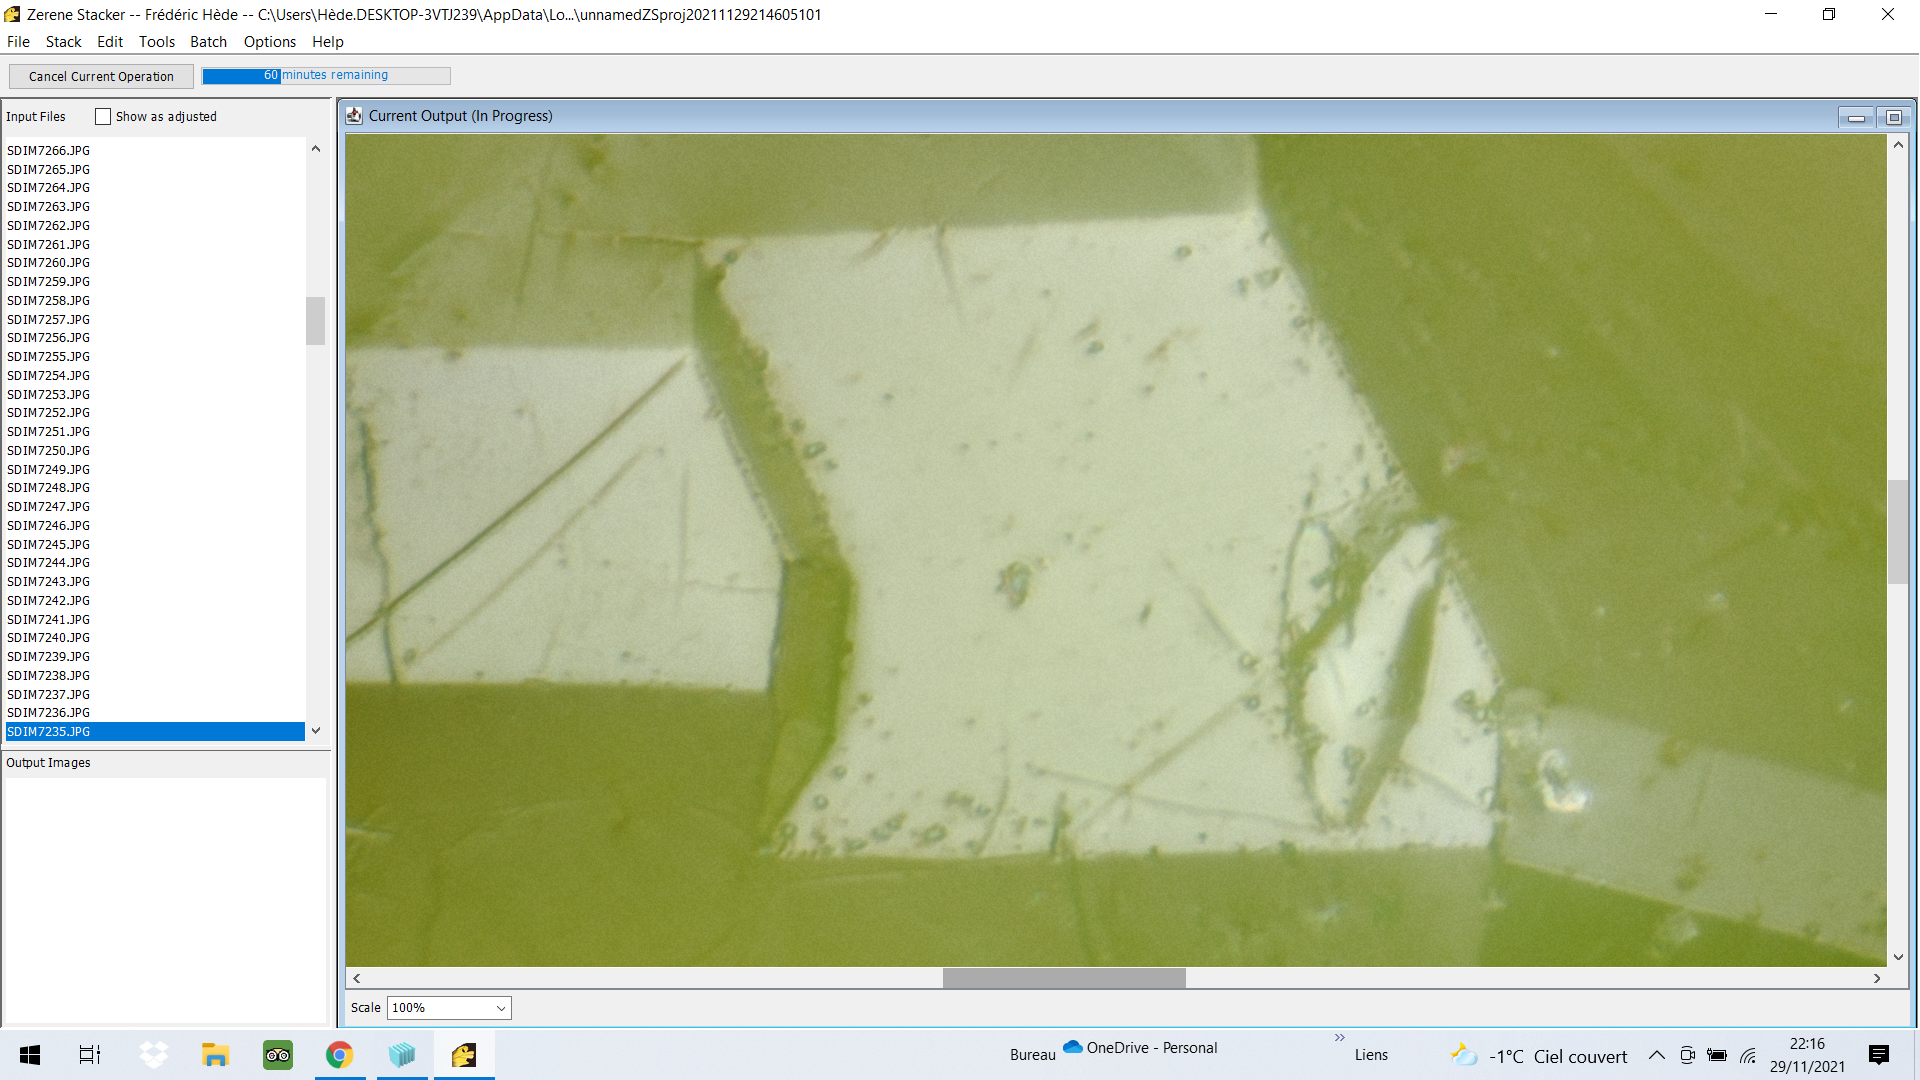
Task: Open the Help menu
Action: 328,42
